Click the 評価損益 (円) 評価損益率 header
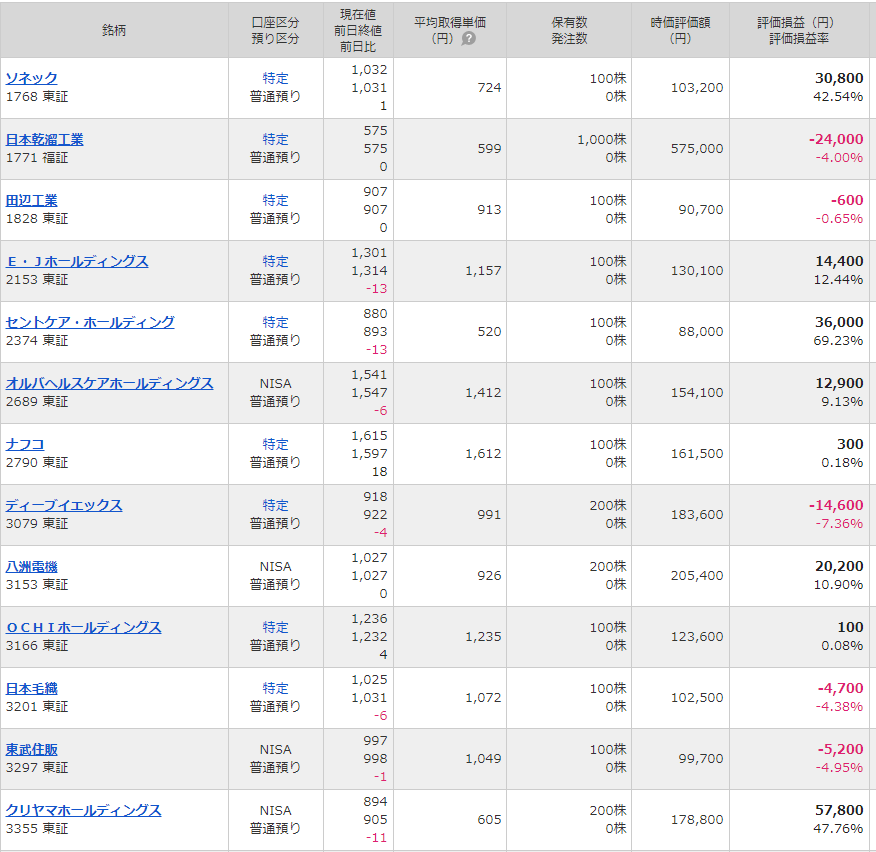876x852 pixels. pos(799,30)
